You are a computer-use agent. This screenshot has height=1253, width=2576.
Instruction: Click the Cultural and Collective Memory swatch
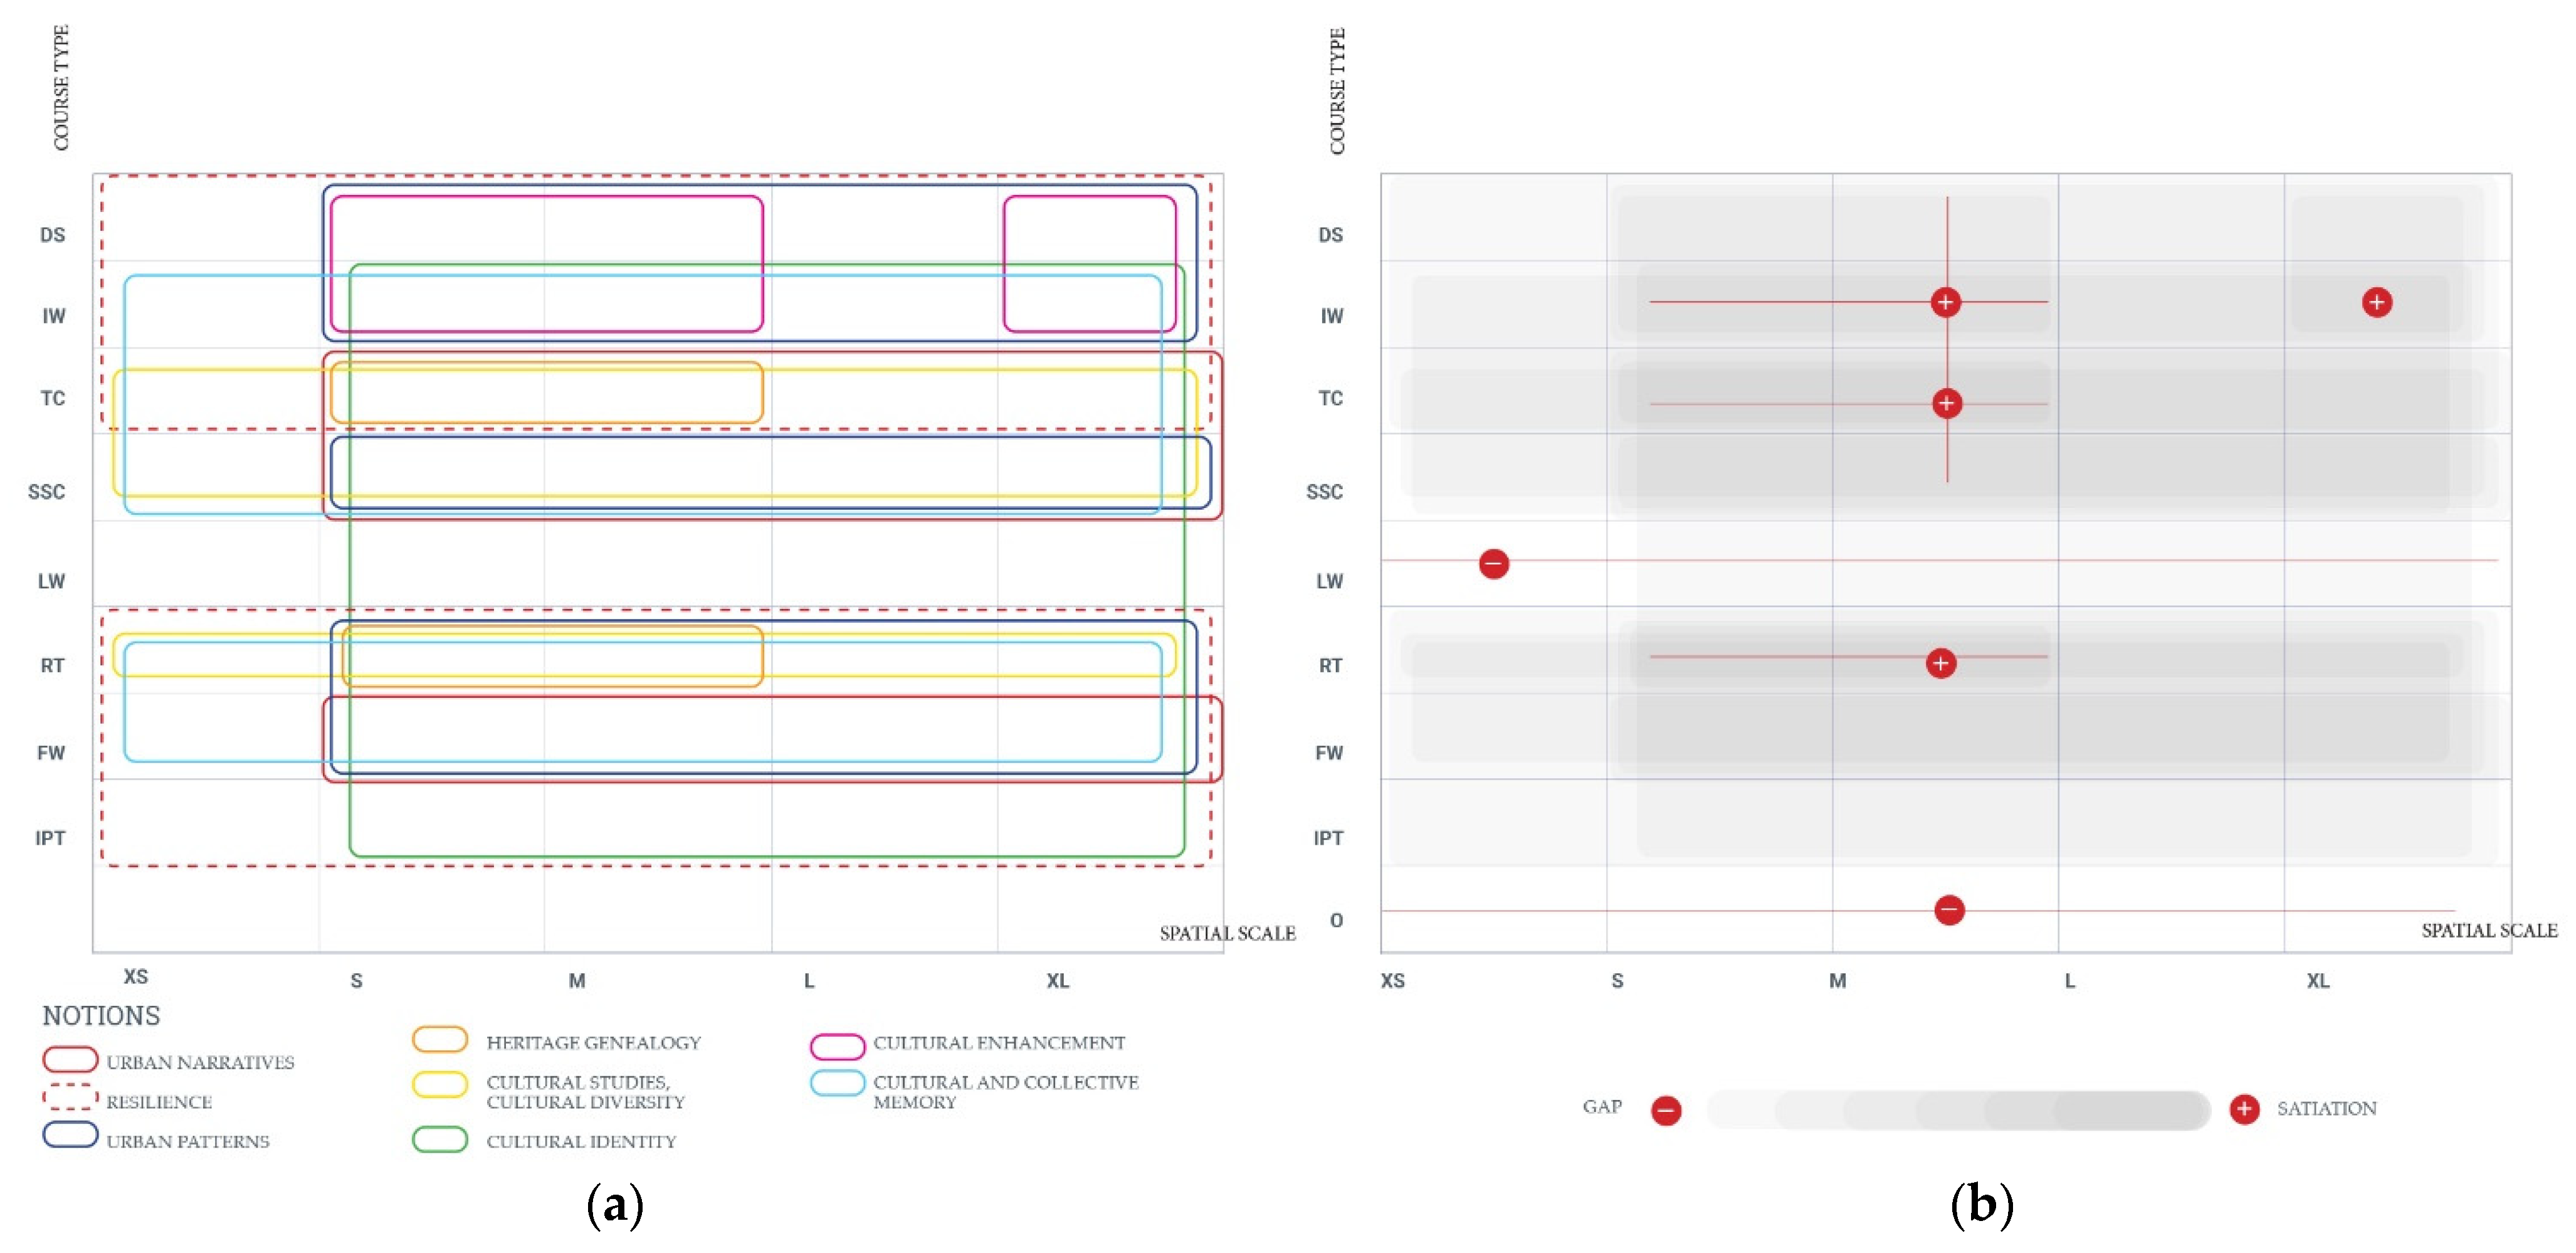(x=837, y=1083)
